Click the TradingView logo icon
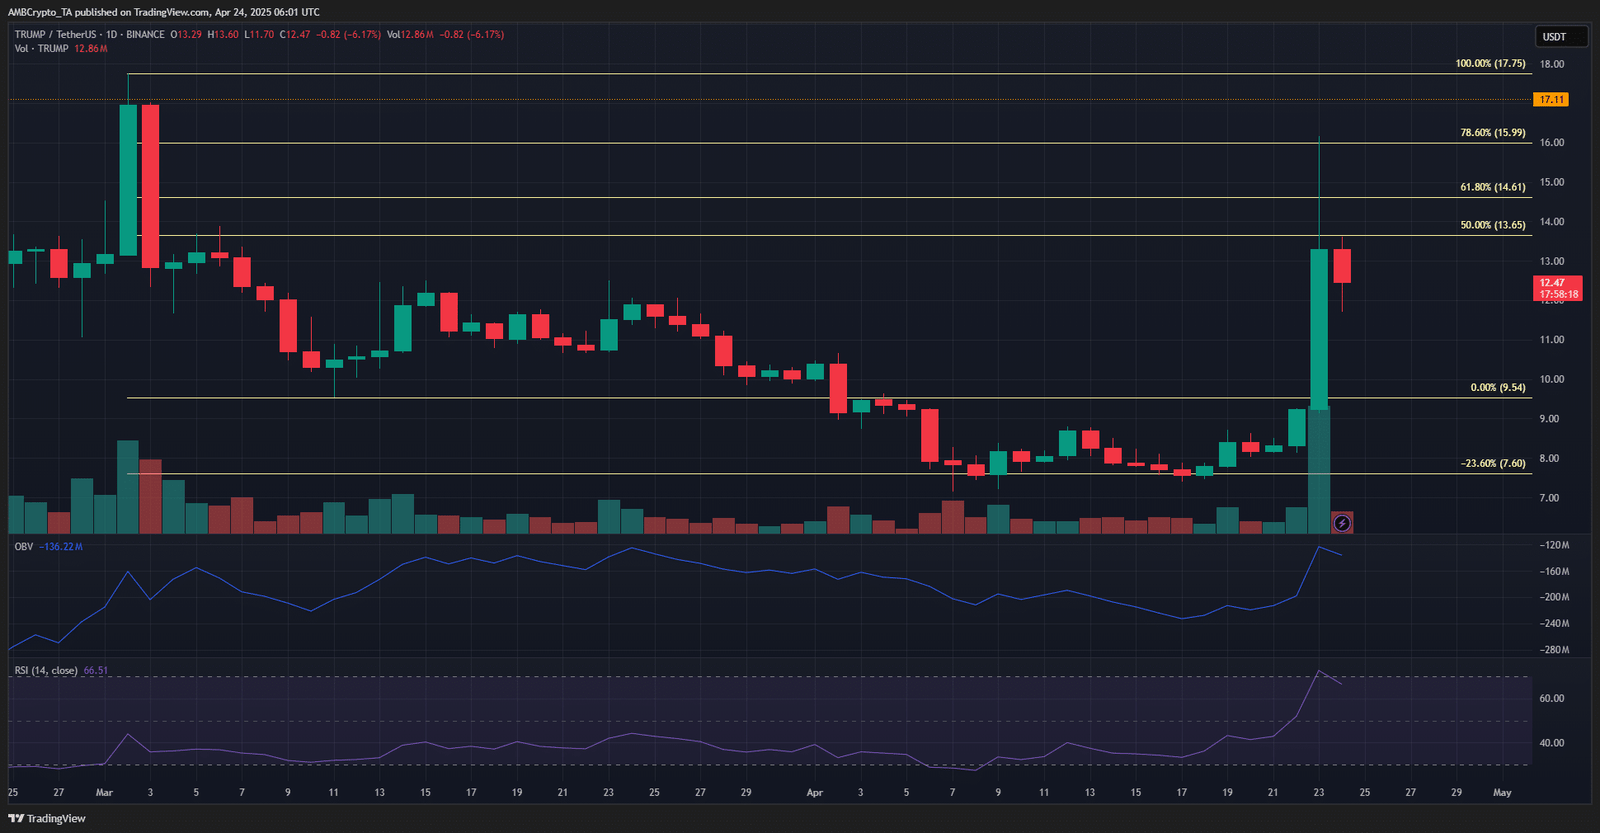The height and width of the screenshot is (833, 1600). click(16, 818)
